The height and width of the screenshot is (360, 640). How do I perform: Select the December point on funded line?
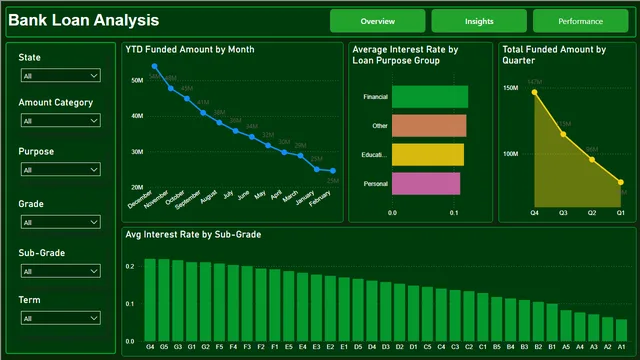154,66
